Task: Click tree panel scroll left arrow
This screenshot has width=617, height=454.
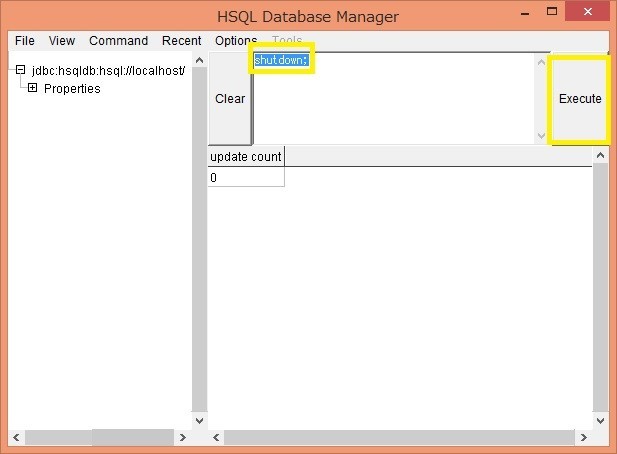Action: [x=16, y=437]
